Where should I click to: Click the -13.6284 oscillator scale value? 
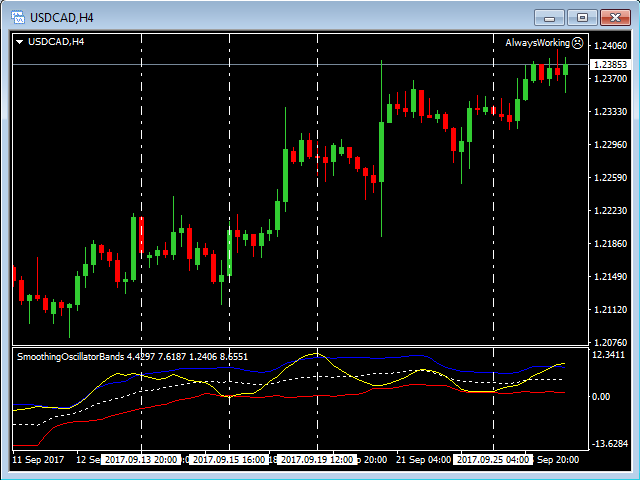pyautogui.click(x=608, y=443)
